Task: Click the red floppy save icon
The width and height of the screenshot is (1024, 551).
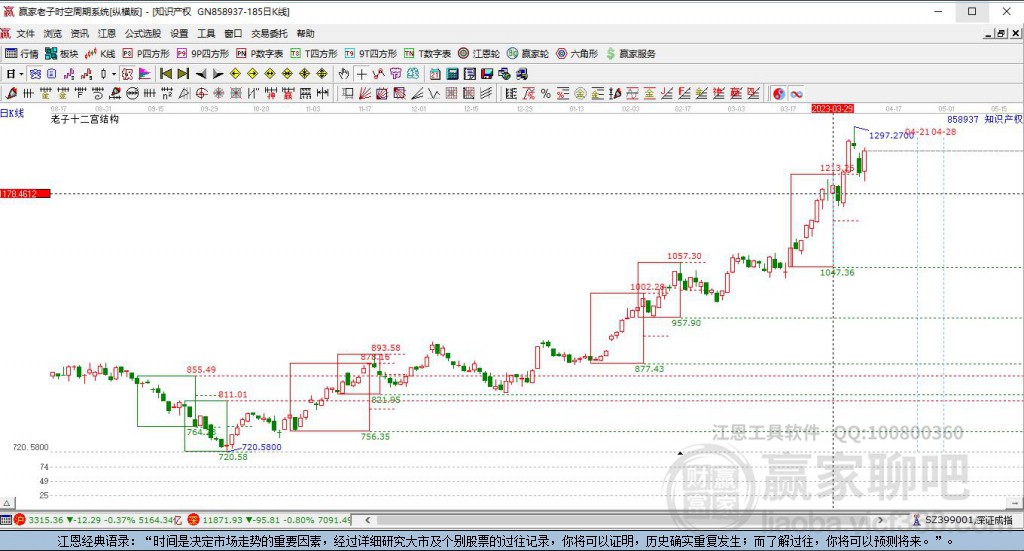Action: 487,74
